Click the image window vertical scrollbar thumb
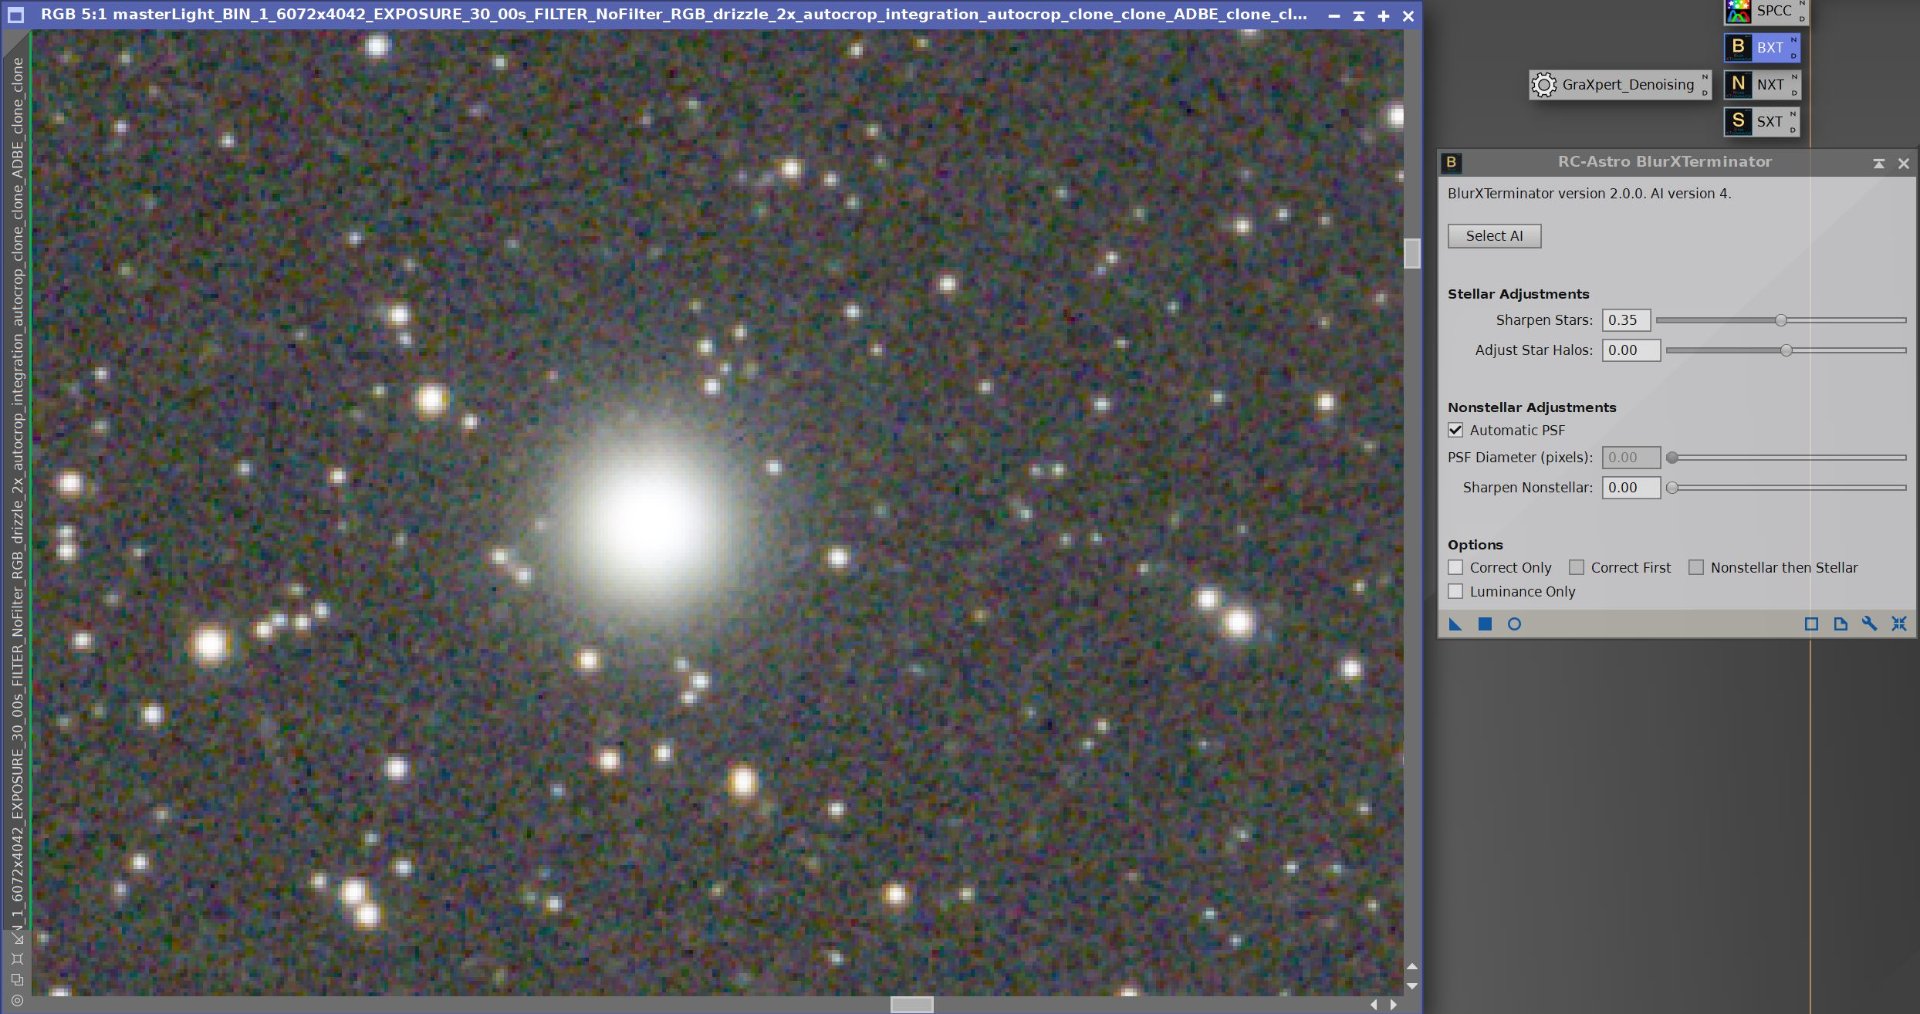 click(x=1412, y=253)
